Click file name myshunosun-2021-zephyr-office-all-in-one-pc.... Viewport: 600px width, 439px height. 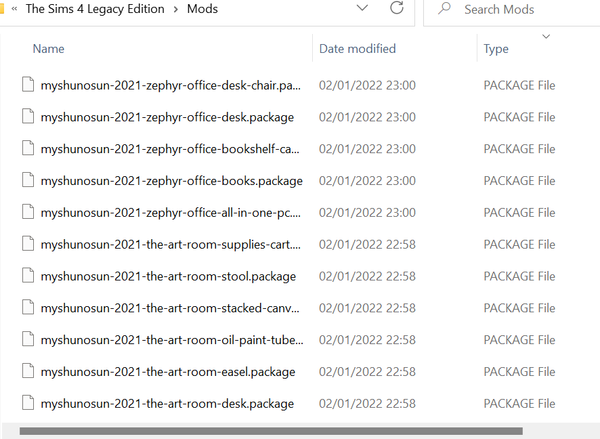[x=171, y=212]
